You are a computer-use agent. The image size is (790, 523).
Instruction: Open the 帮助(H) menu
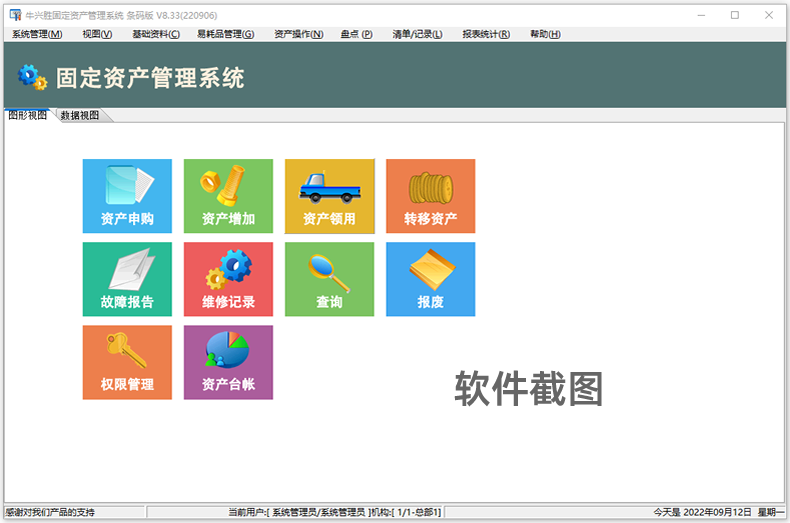pos(545,34)
